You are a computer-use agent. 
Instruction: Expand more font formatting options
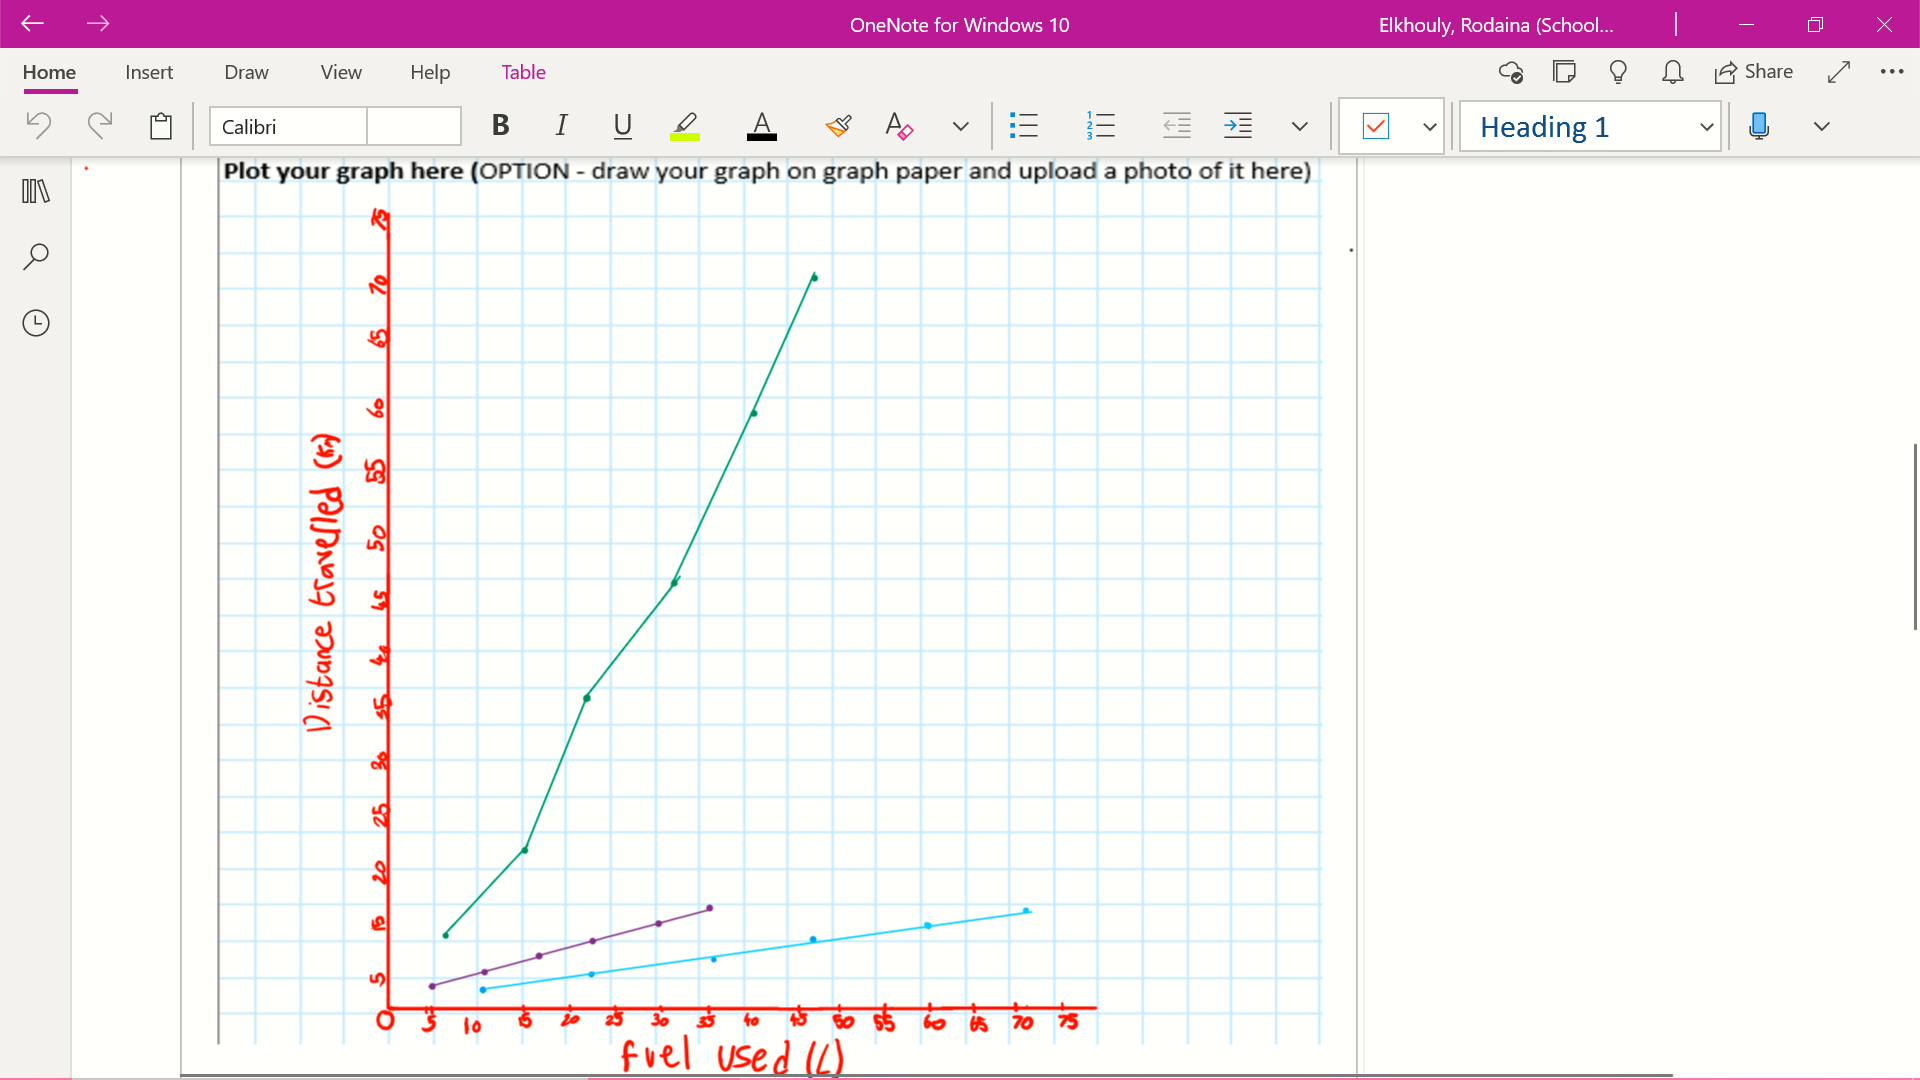tap(960, 126)
